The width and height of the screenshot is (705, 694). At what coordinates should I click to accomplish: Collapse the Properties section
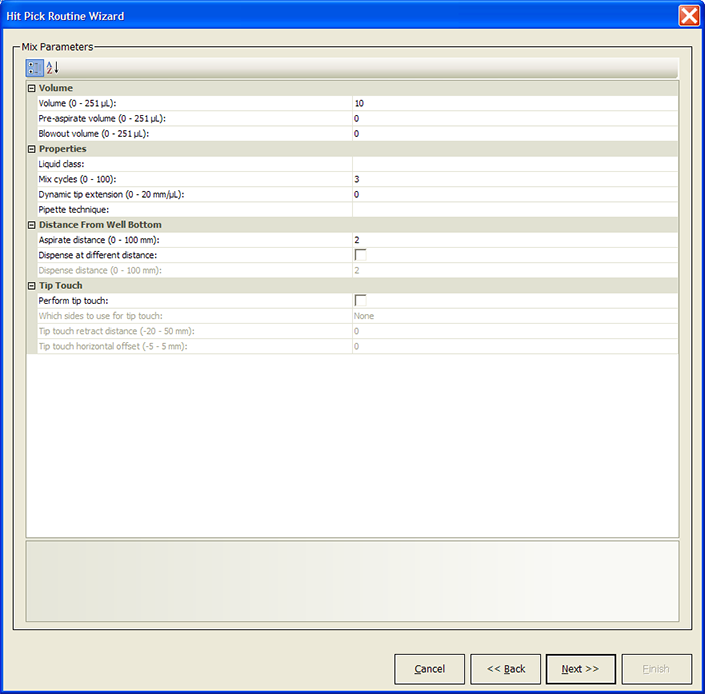pos(31,149)
